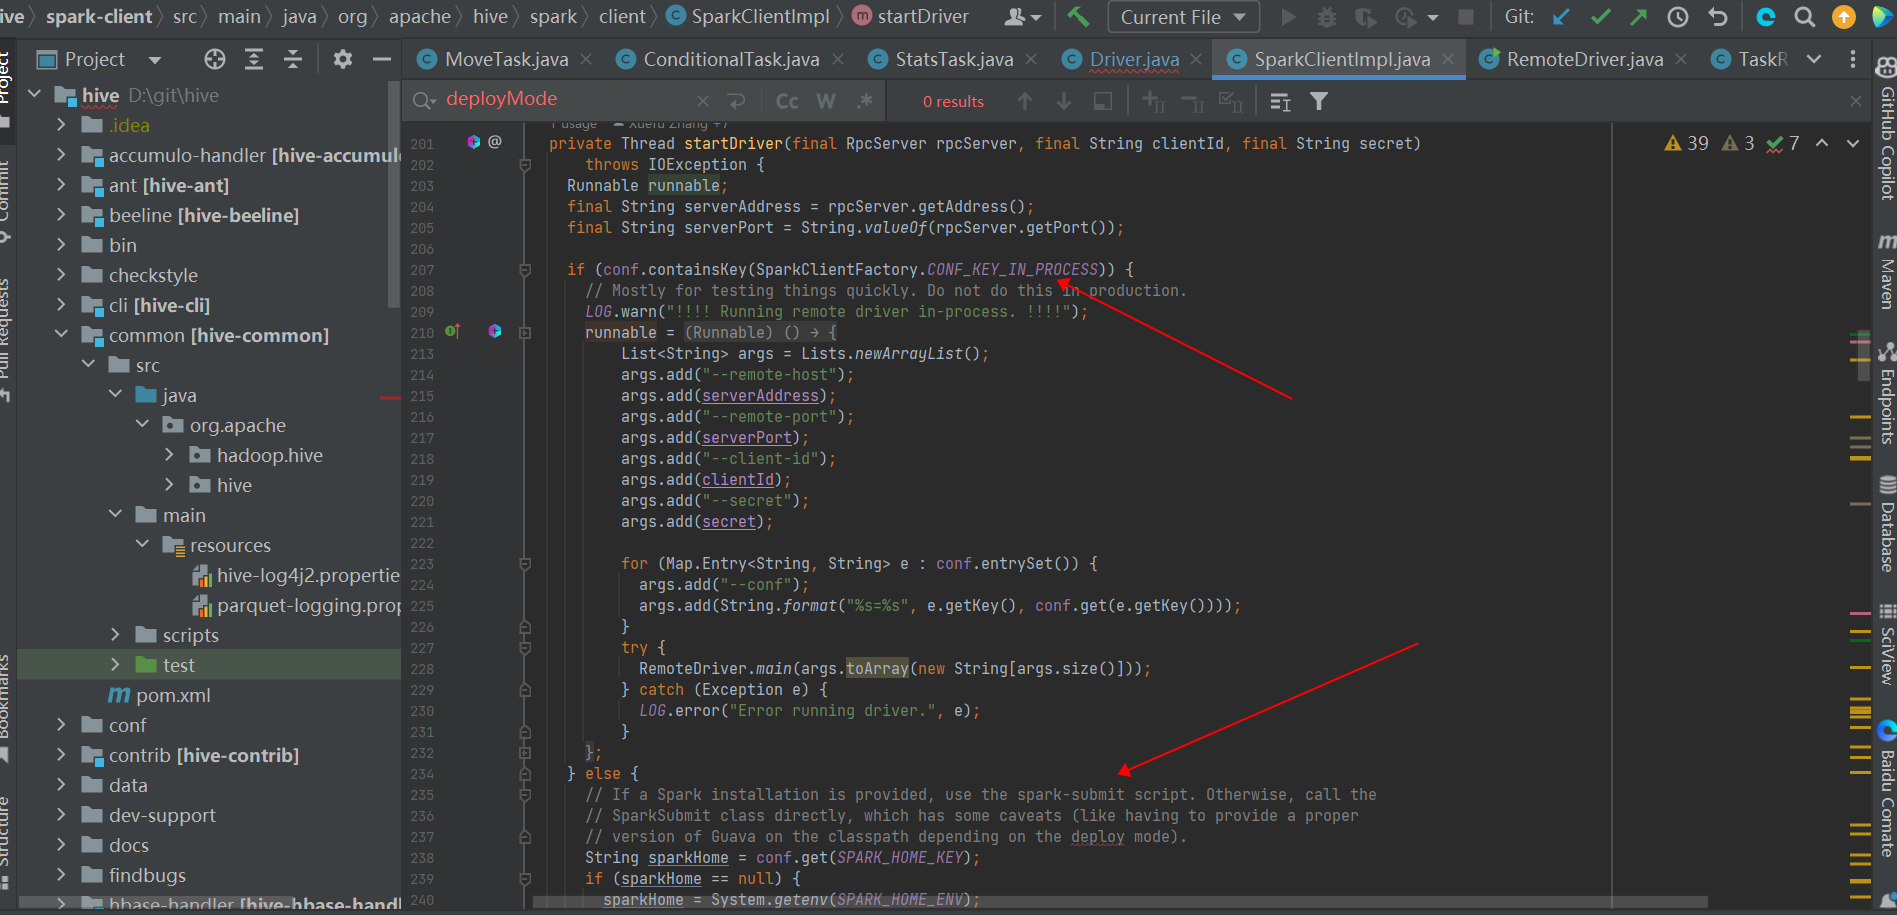Switch to the MoveTask.java tab
This screenshot has width=1897, height=915.
click(506, 59)
